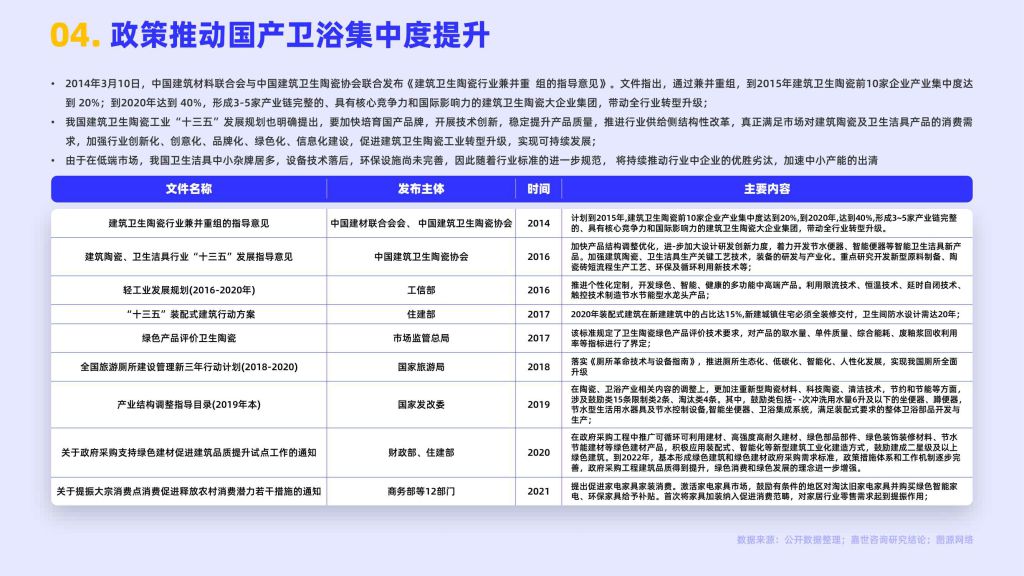
Task: Click cell 绿色产品评价卫生陶瓷
Action: (x=189, y=338)
